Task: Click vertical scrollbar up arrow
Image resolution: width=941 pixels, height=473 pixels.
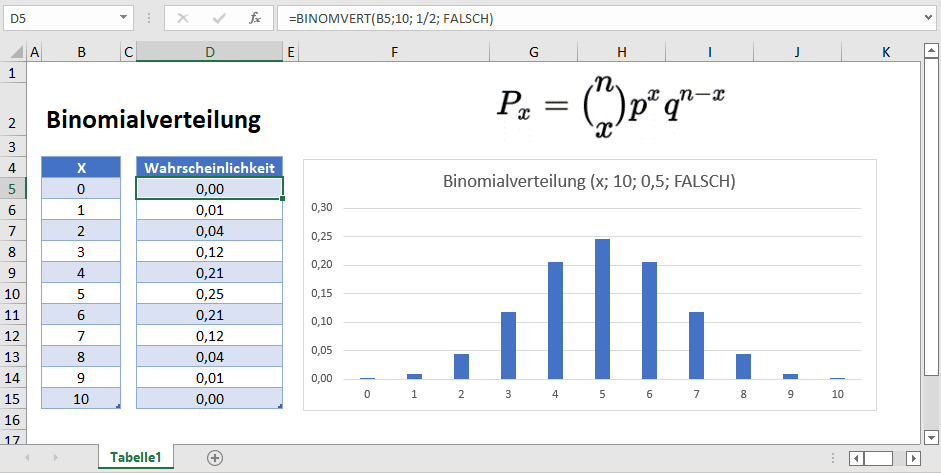Action: (931, 51)
